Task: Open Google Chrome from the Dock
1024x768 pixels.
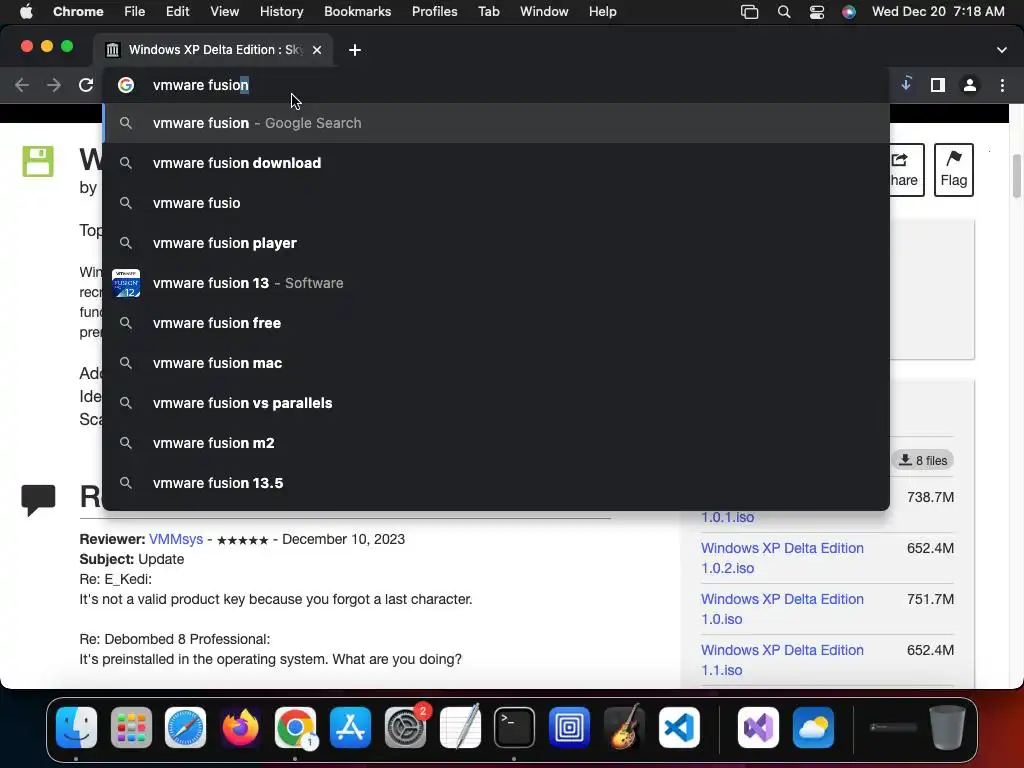Action: pyautogui.click(x=295, y=727)
